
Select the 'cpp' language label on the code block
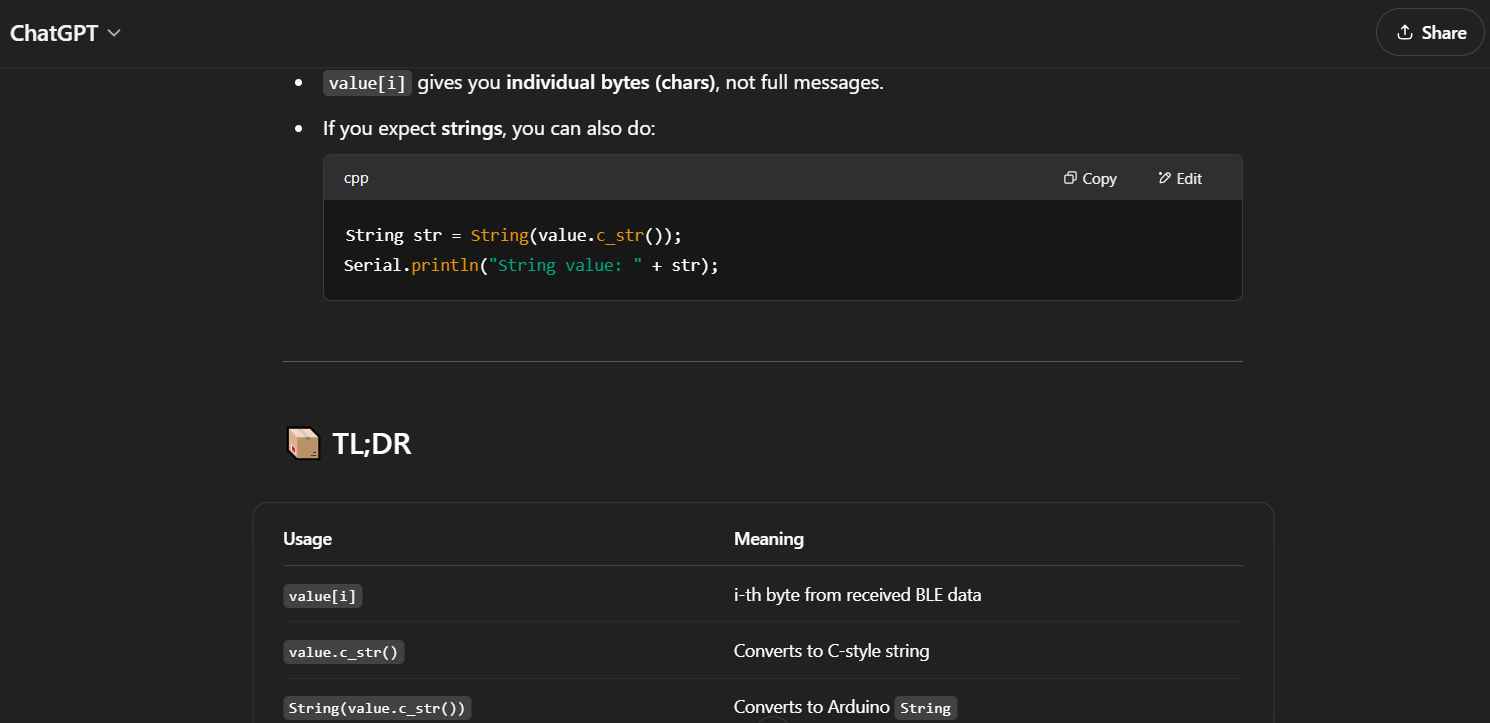pyautogui.click(x=356, y=178)
